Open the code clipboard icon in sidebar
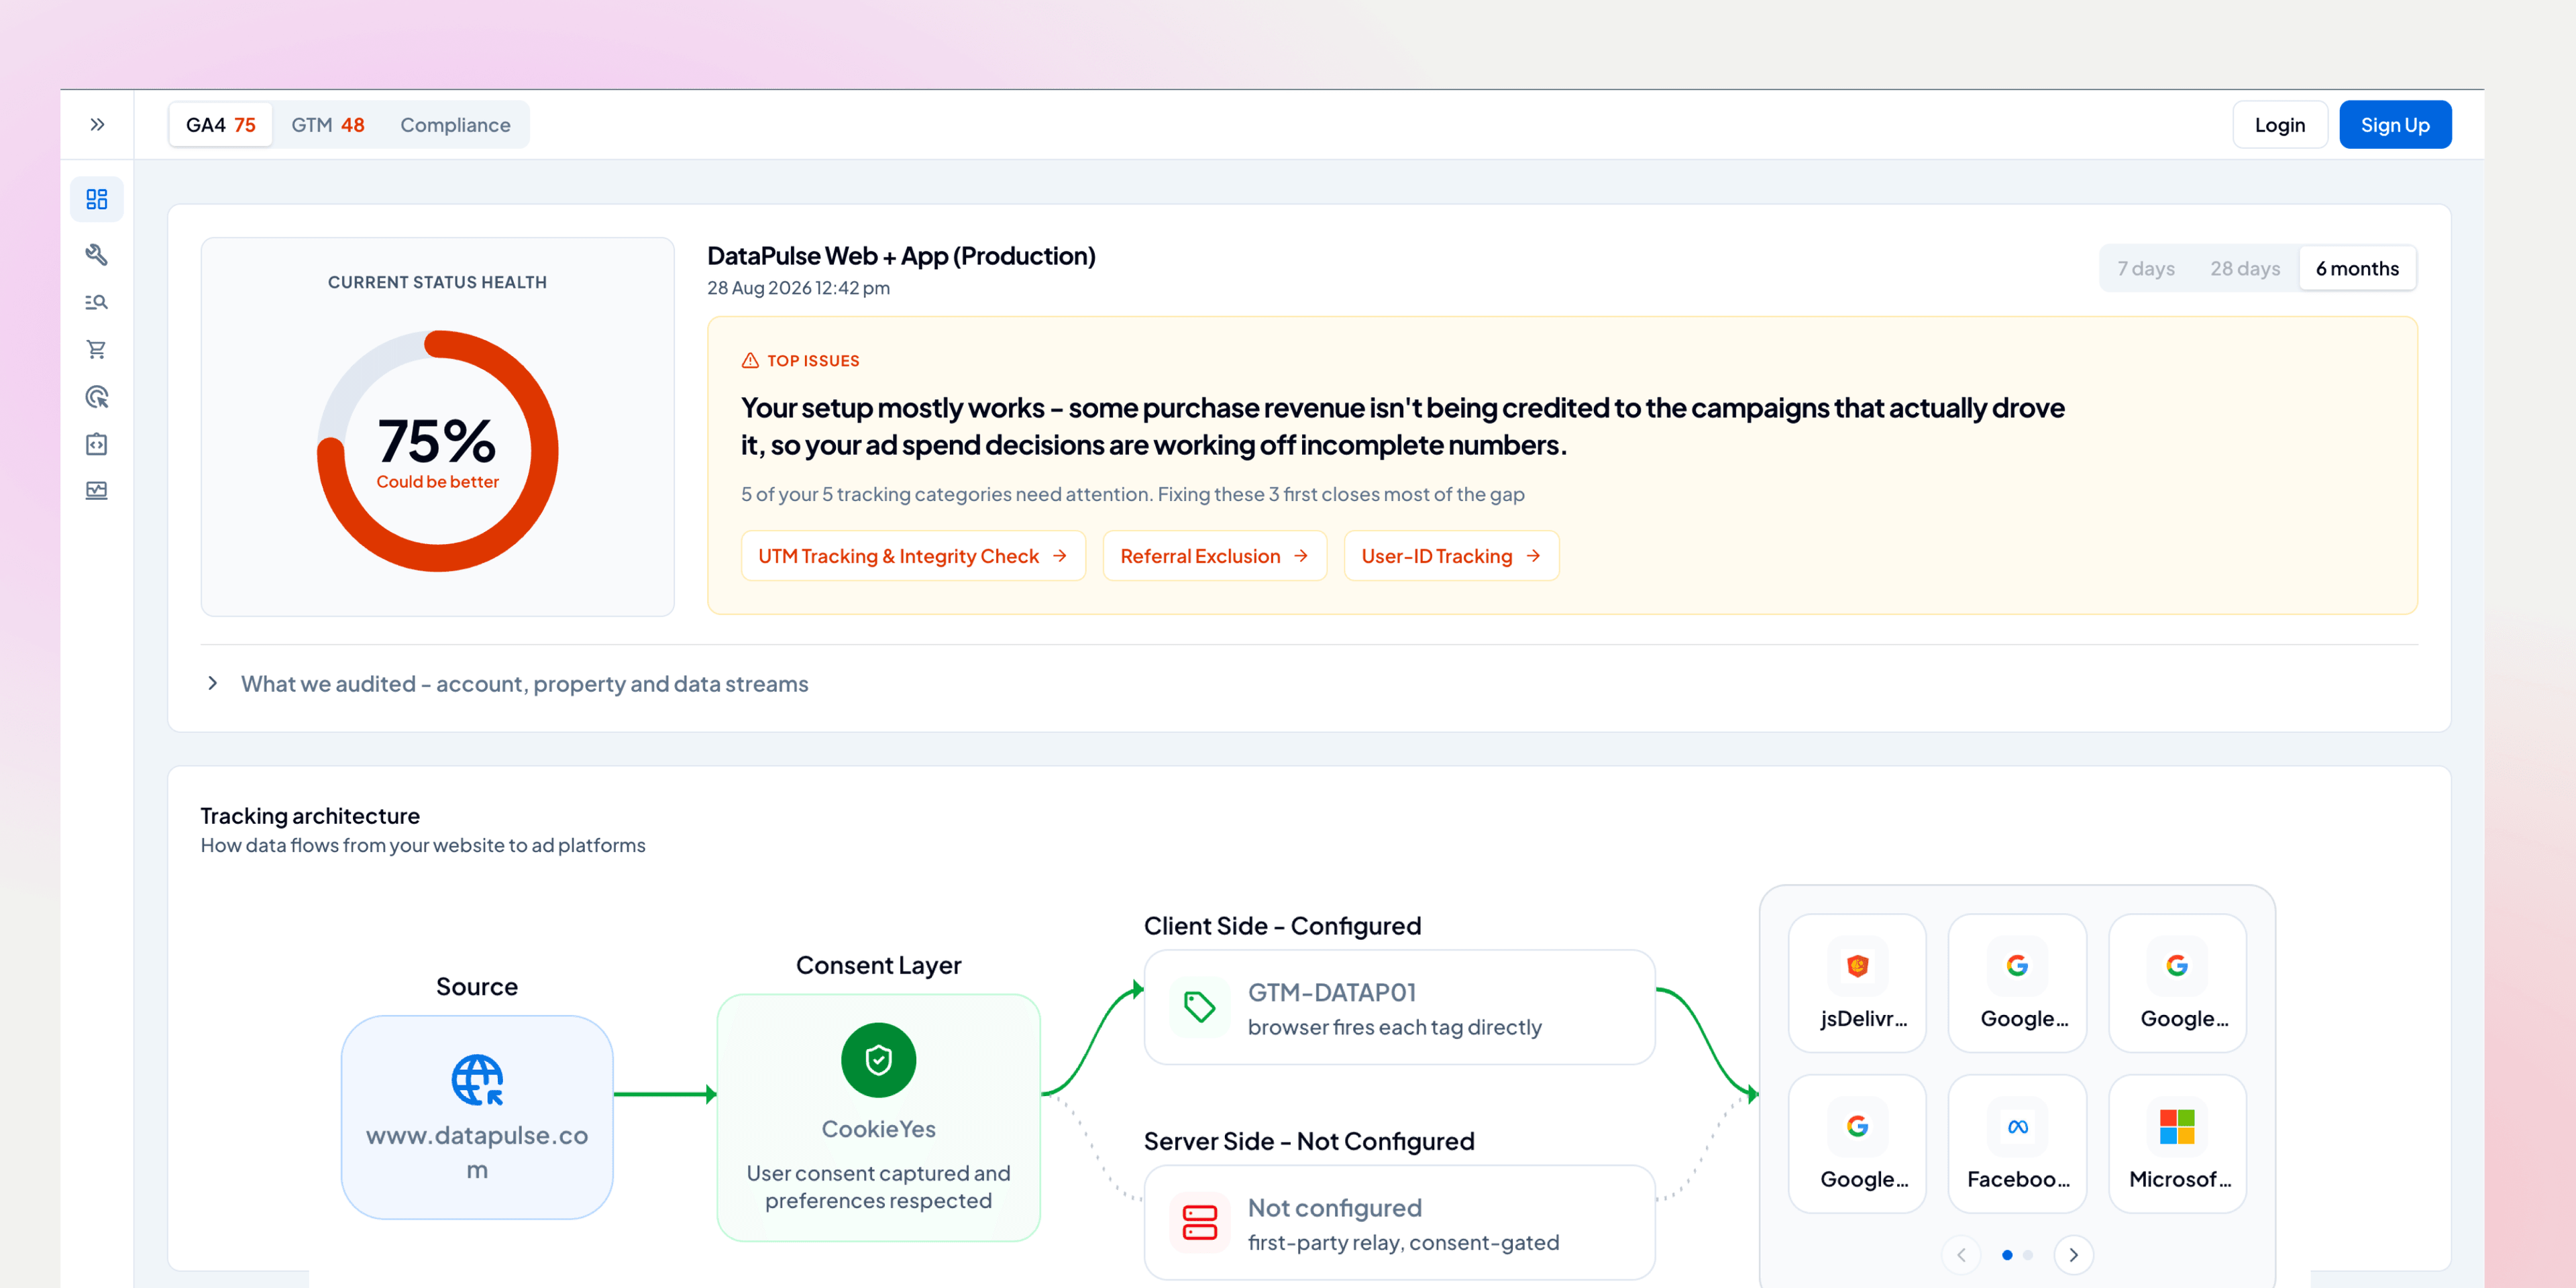 (x=97, y=444)
